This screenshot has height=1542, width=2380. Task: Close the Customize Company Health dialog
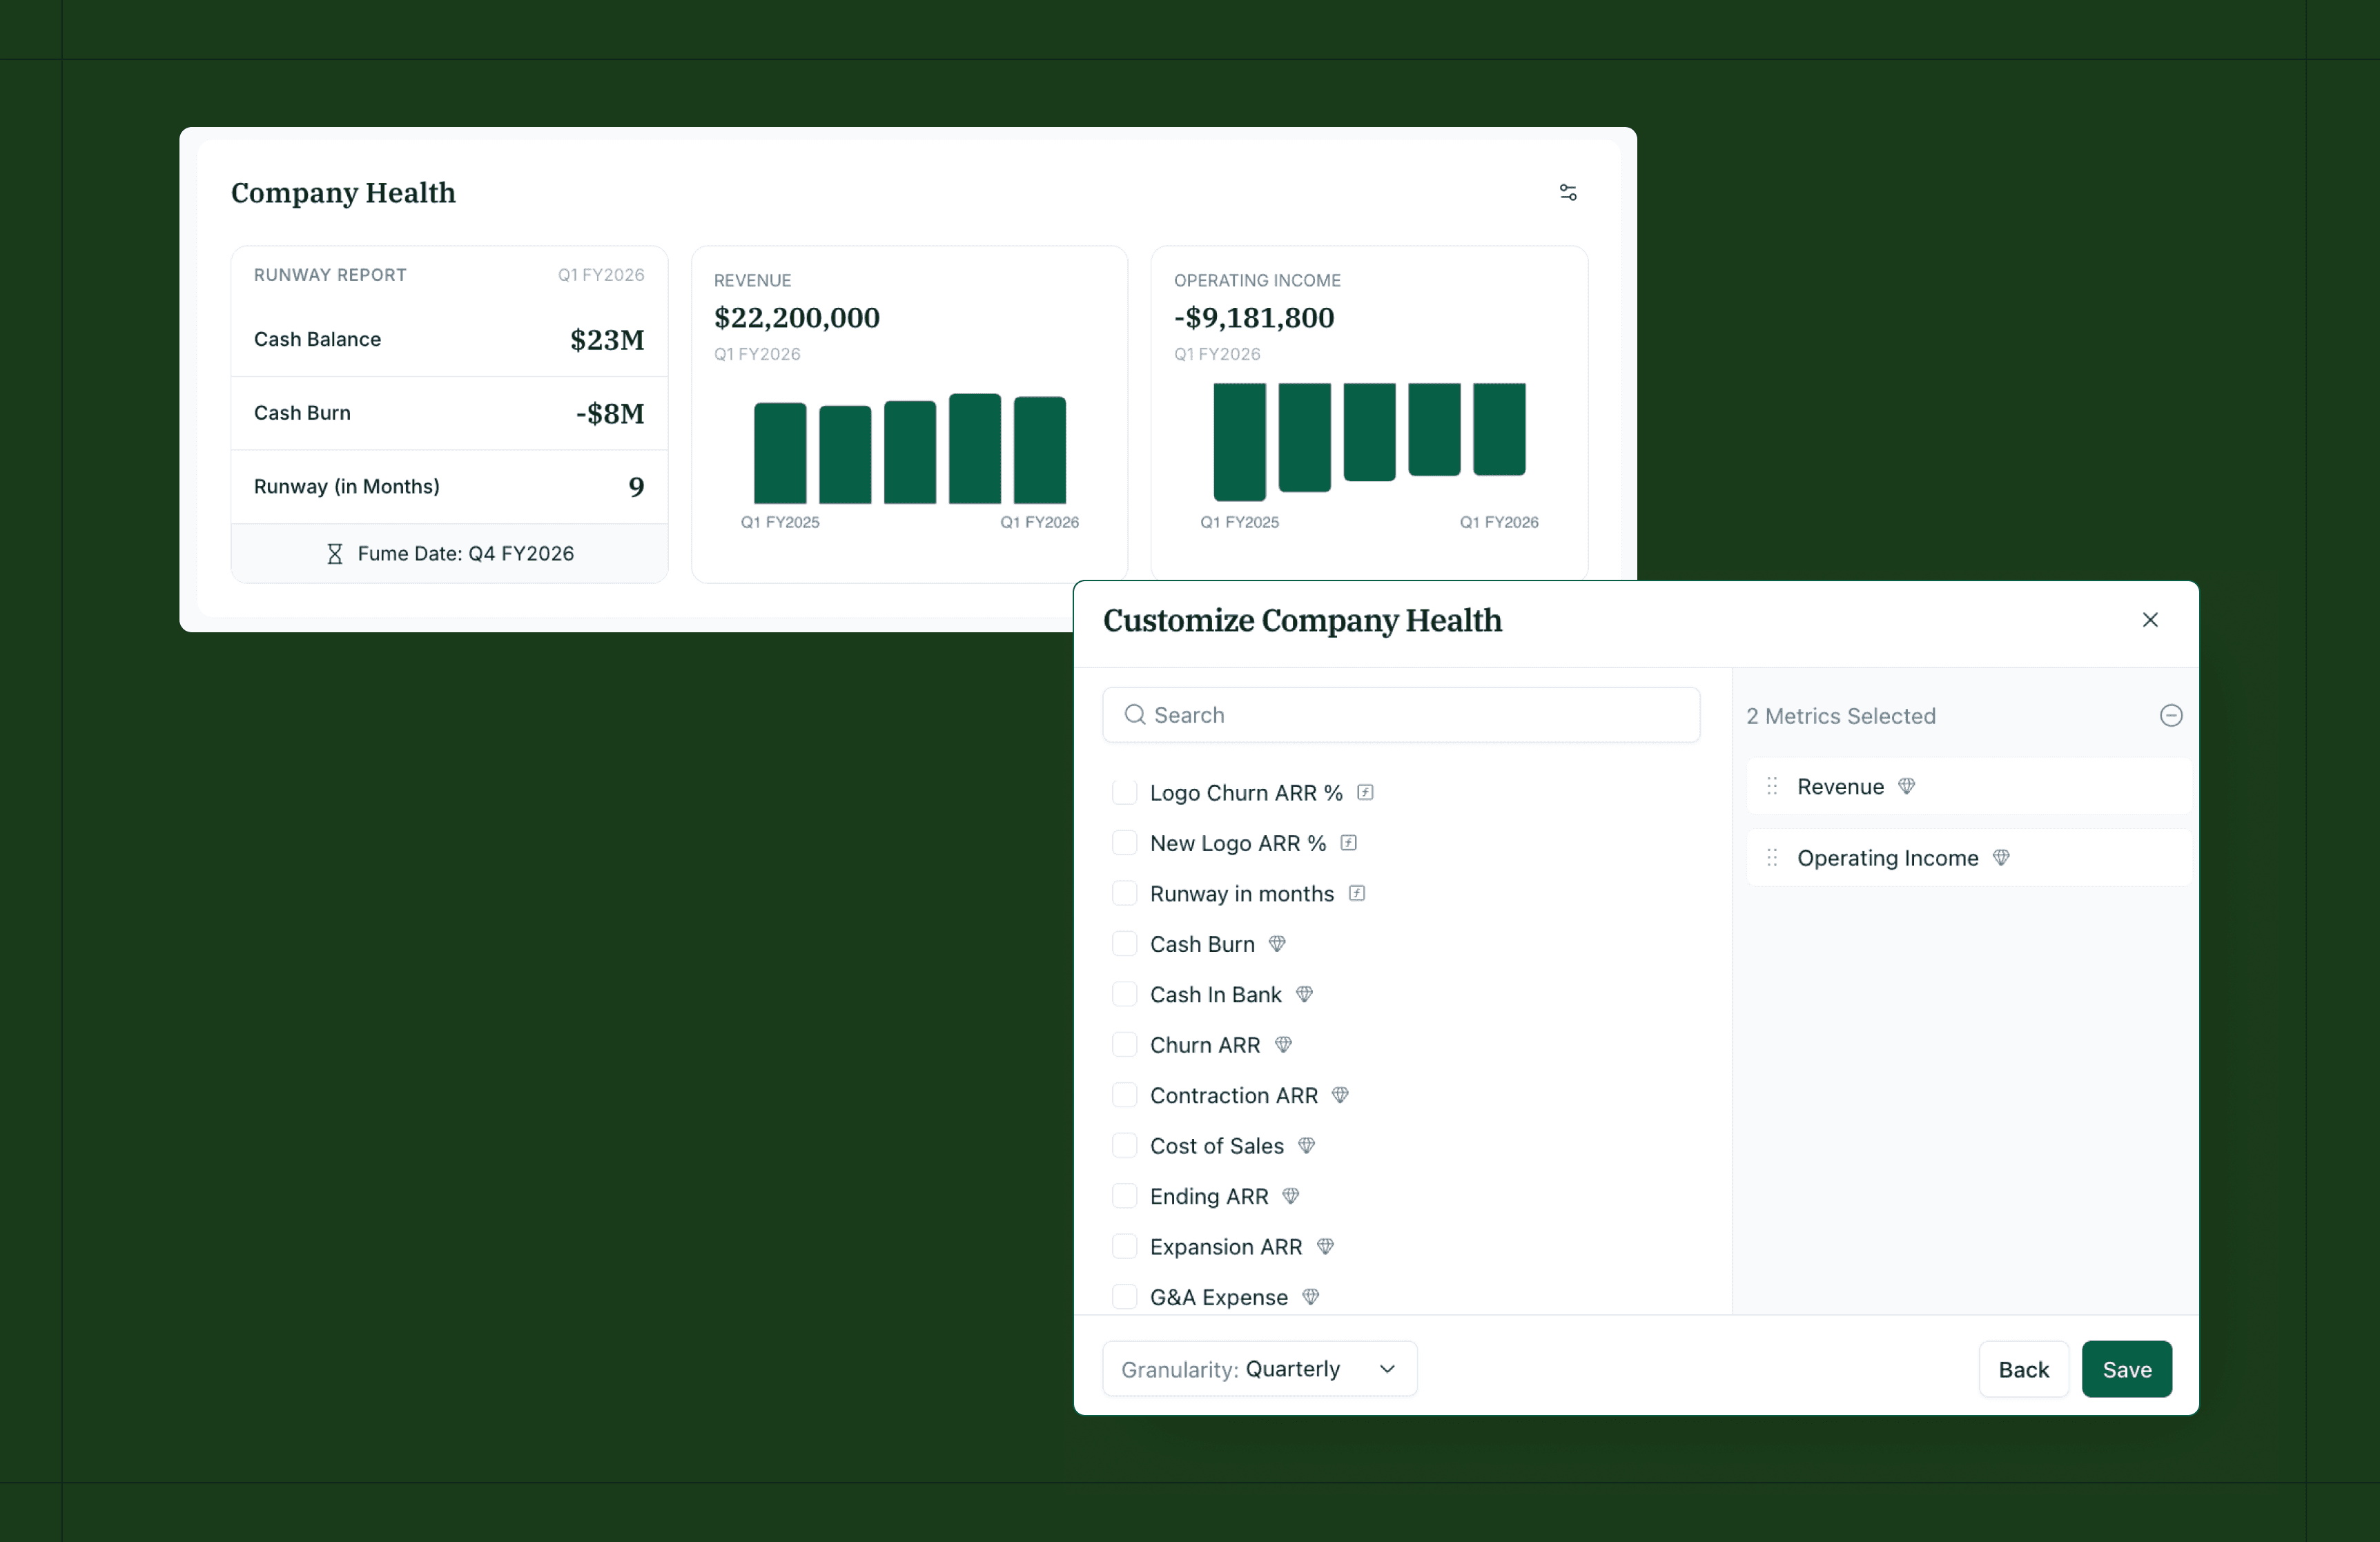coord(2149,620)
